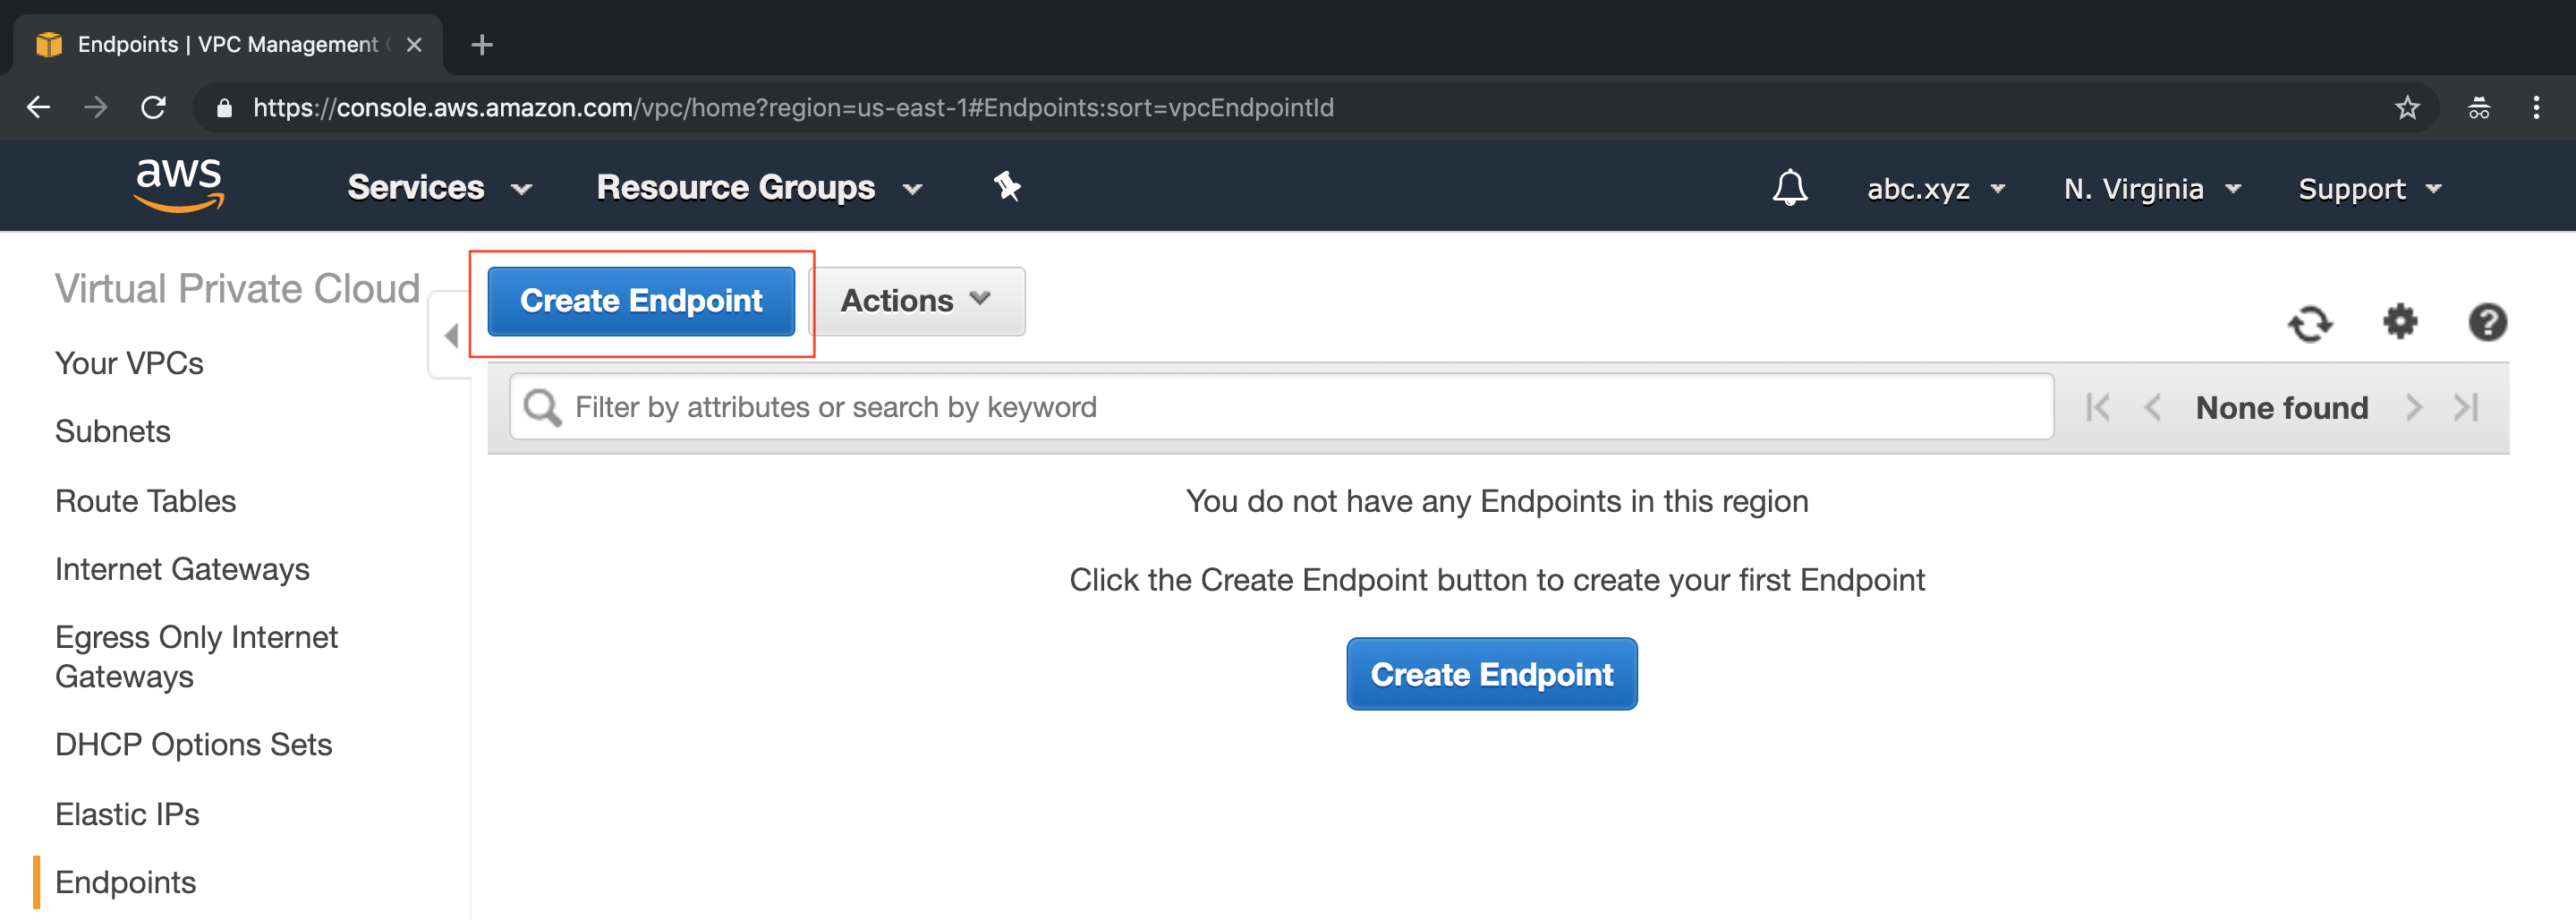Go to Route Tables in sidebar

click(146, 501)
